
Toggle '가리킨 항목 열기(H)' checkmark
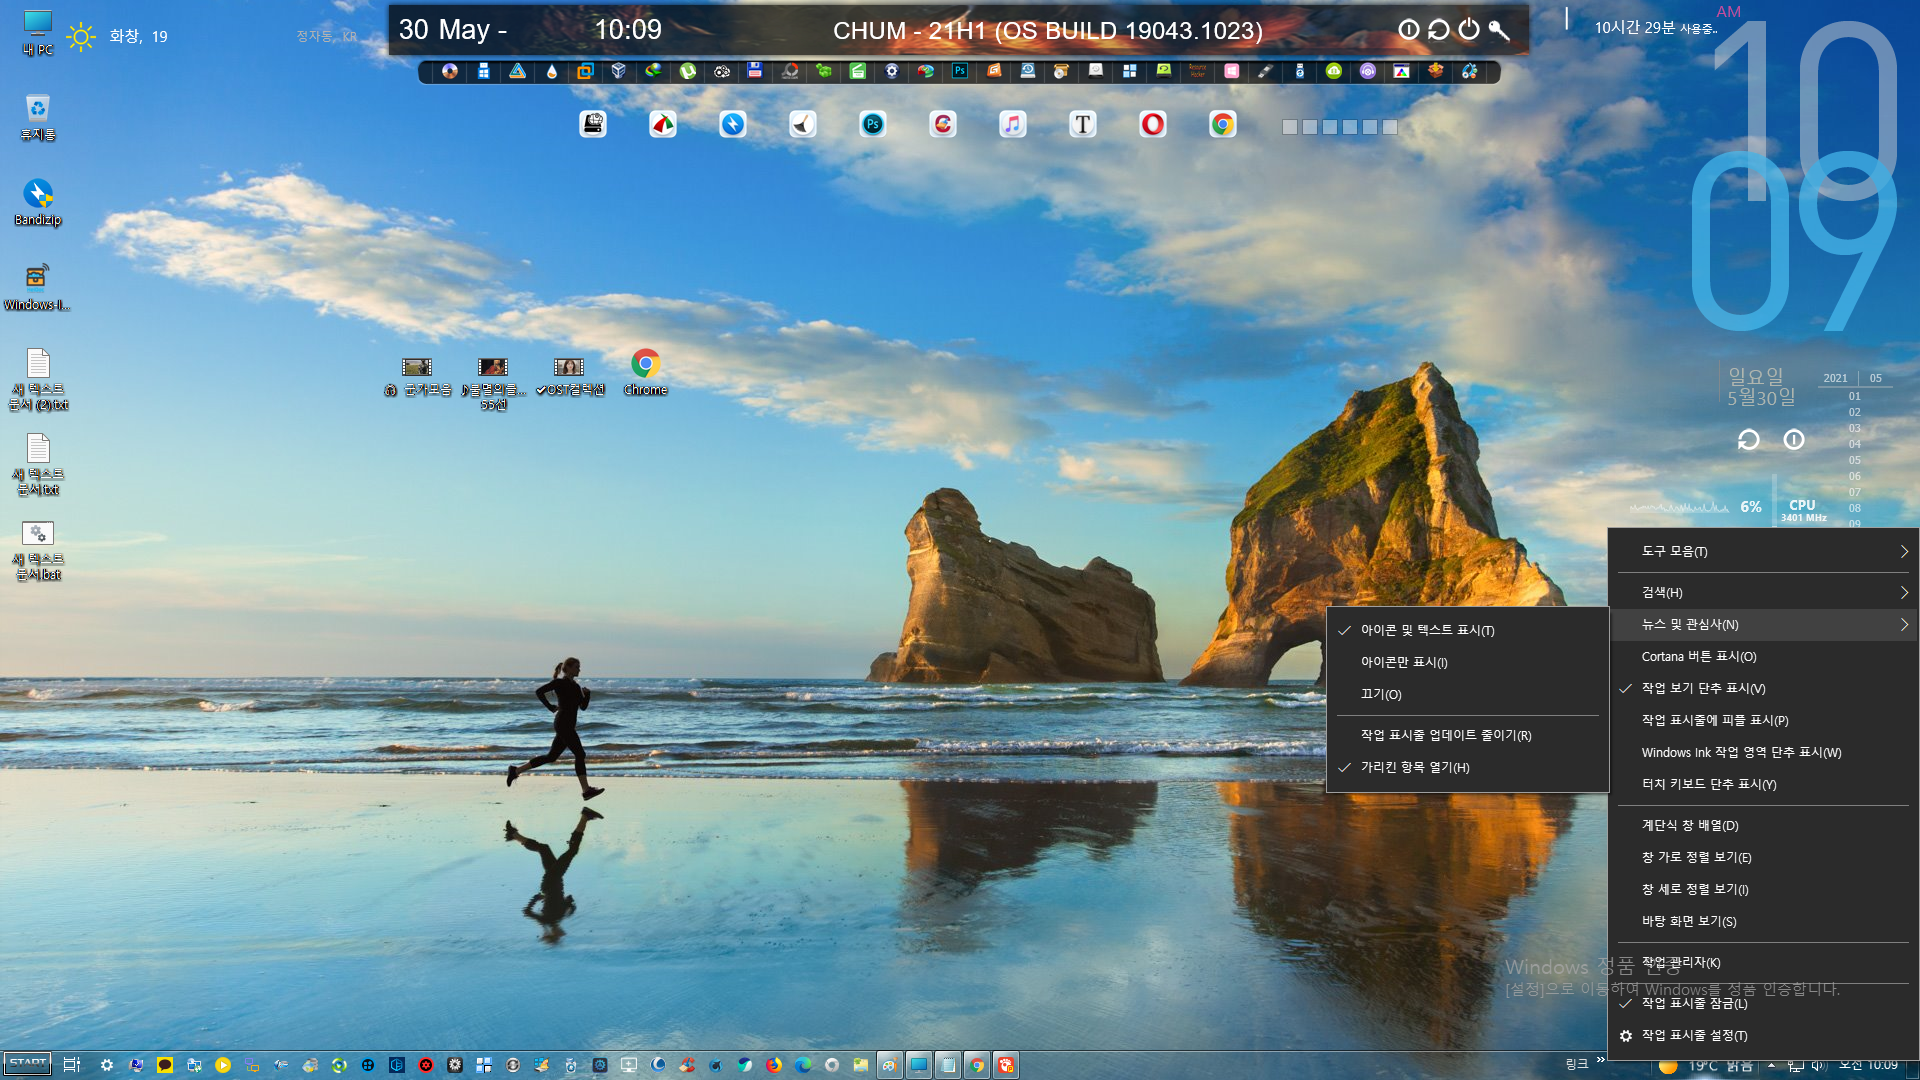pyautogui.click(x=1467, y=767)
